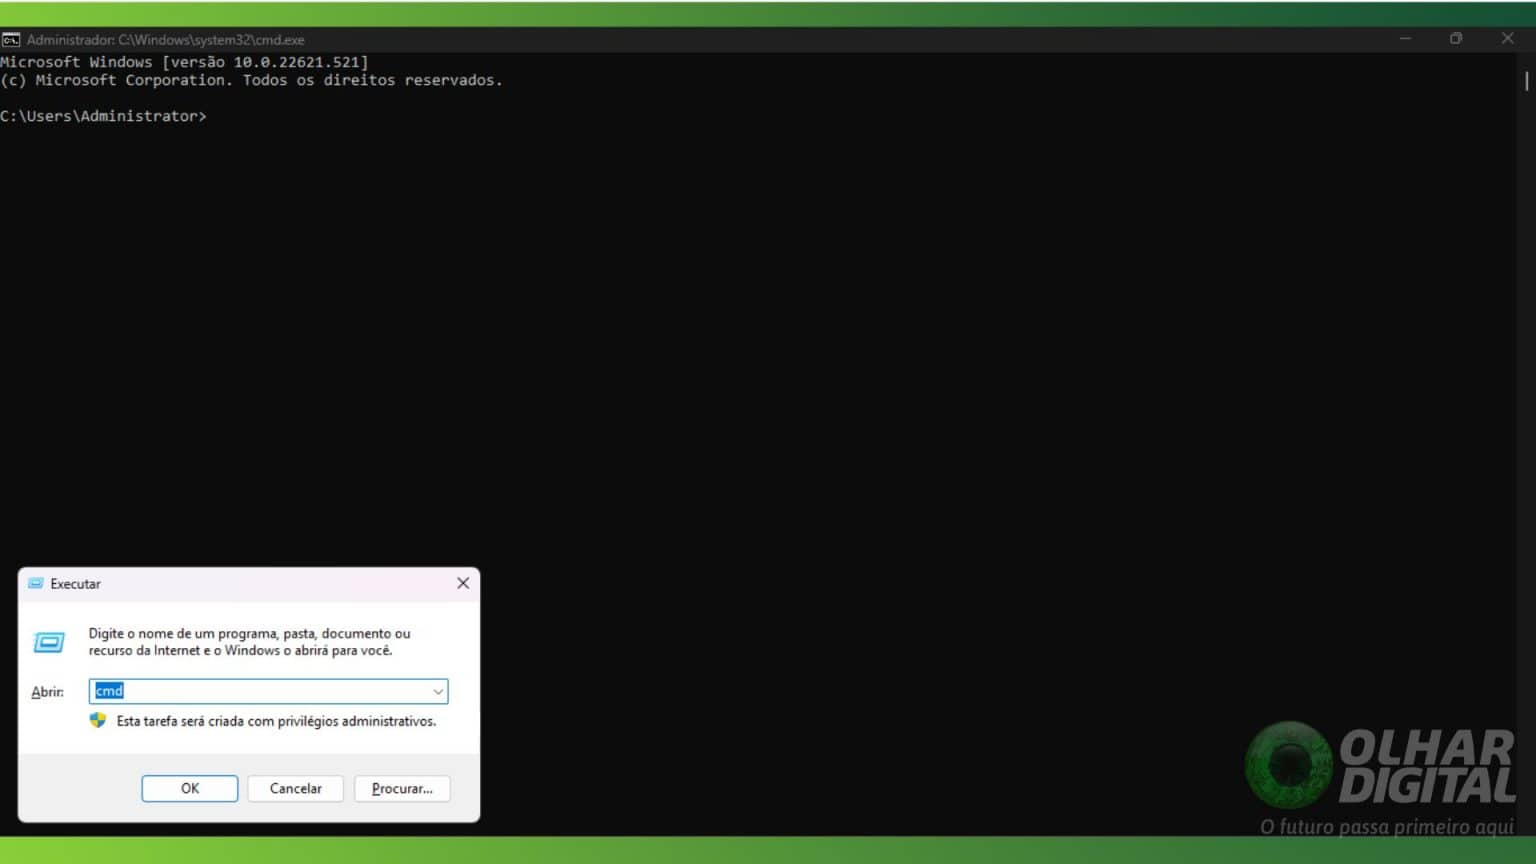Image resolution: width=1536 pixels, height=864 pixels.
Task: Open the Abrir history dropdown arrow
Action: (x=437, y=691)
